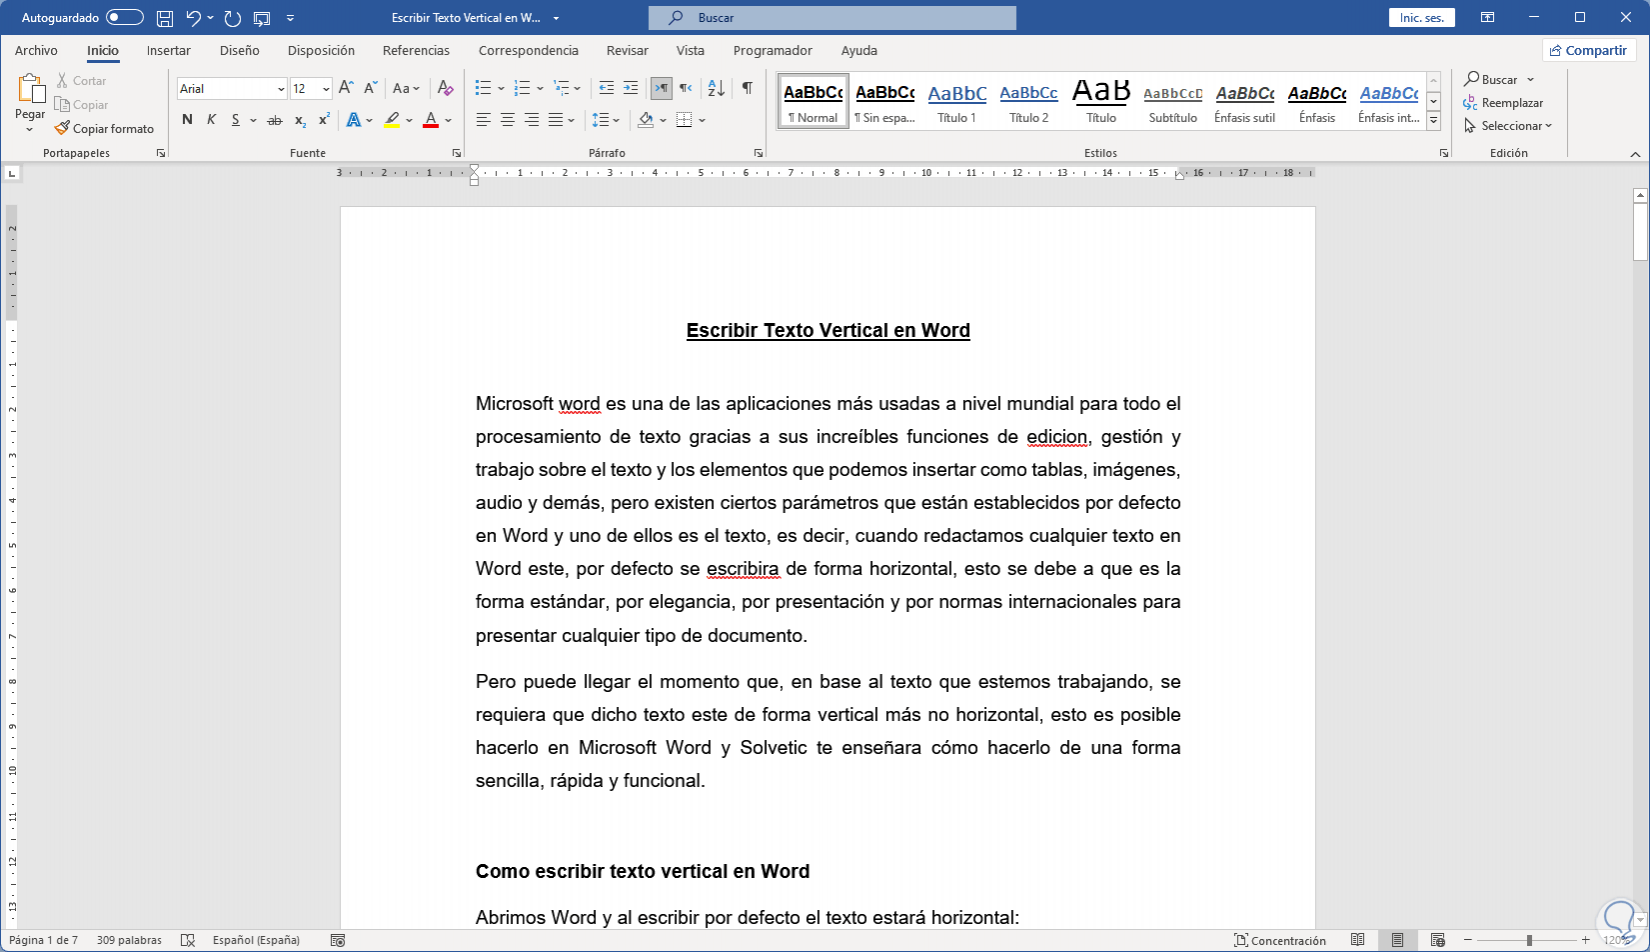This screenshot has height=952, width=1650.
Task: Click the spelling check icon in status bar
Action: coord(187,940)
